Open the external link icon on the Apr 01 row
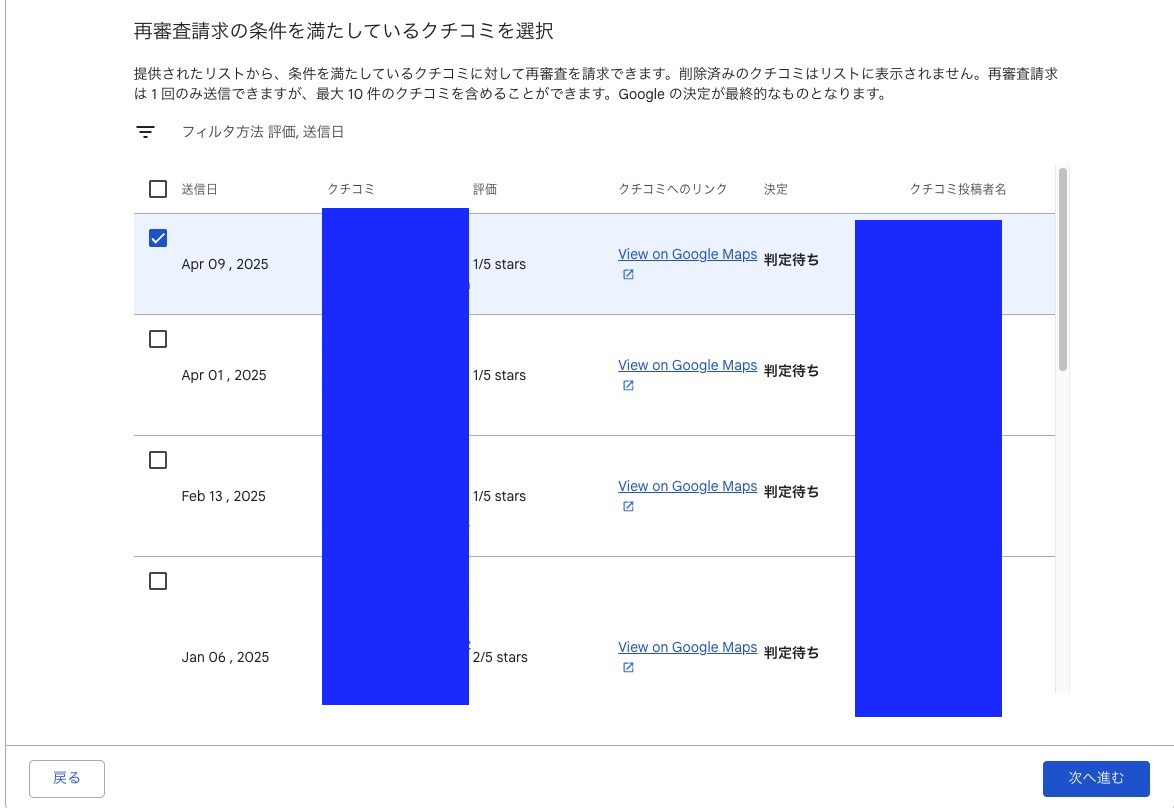The image size is (1174, 808). pos(628,384)
